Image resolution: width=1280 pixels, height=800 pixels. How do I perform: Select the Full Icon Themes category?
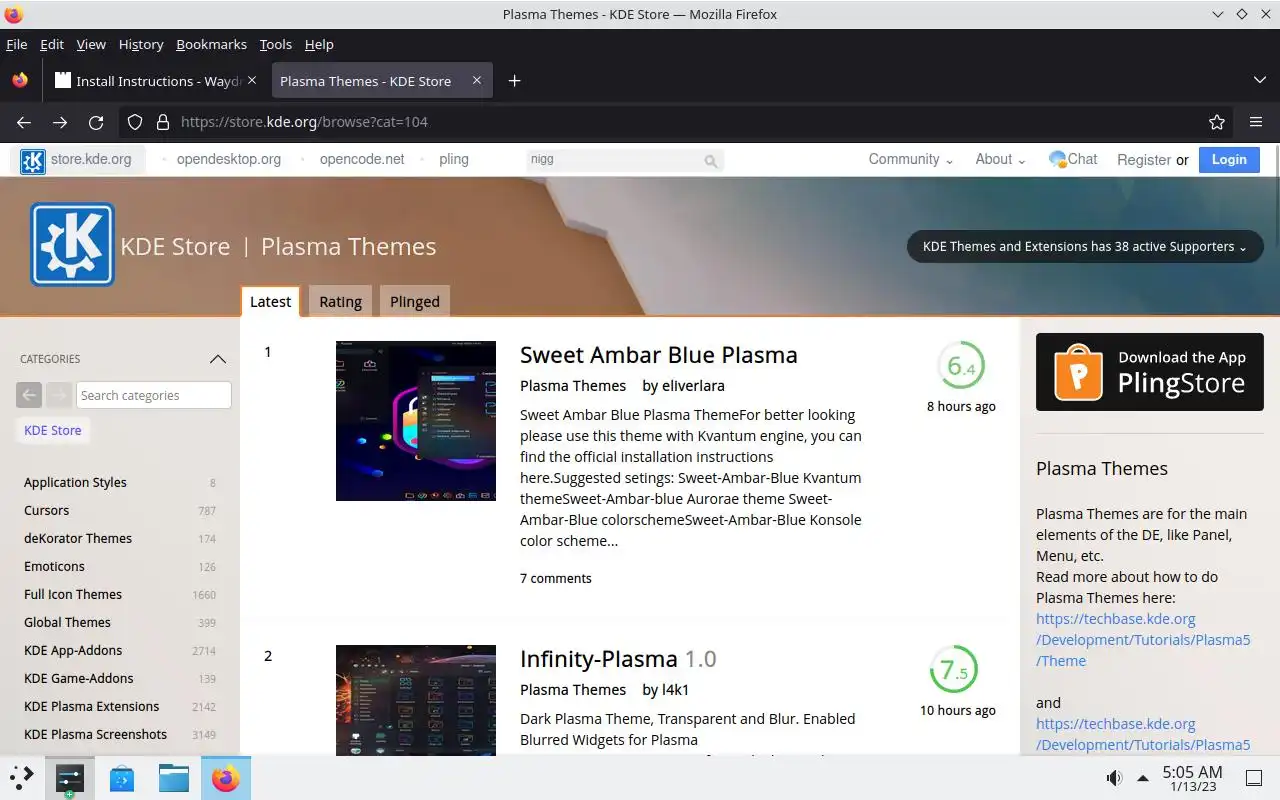73,594
